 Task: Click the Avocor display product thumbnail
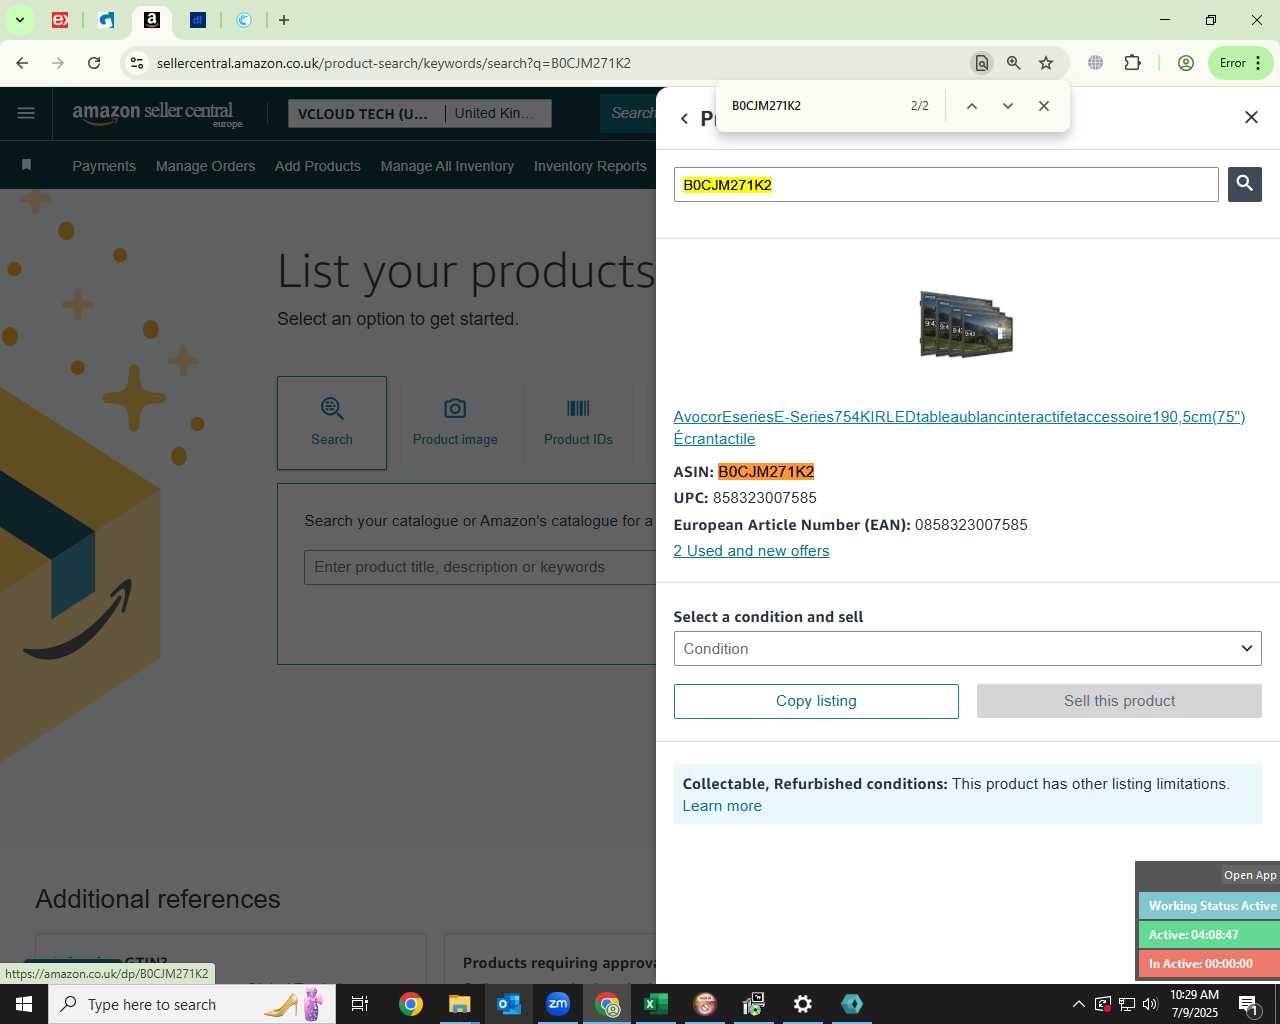966,324
